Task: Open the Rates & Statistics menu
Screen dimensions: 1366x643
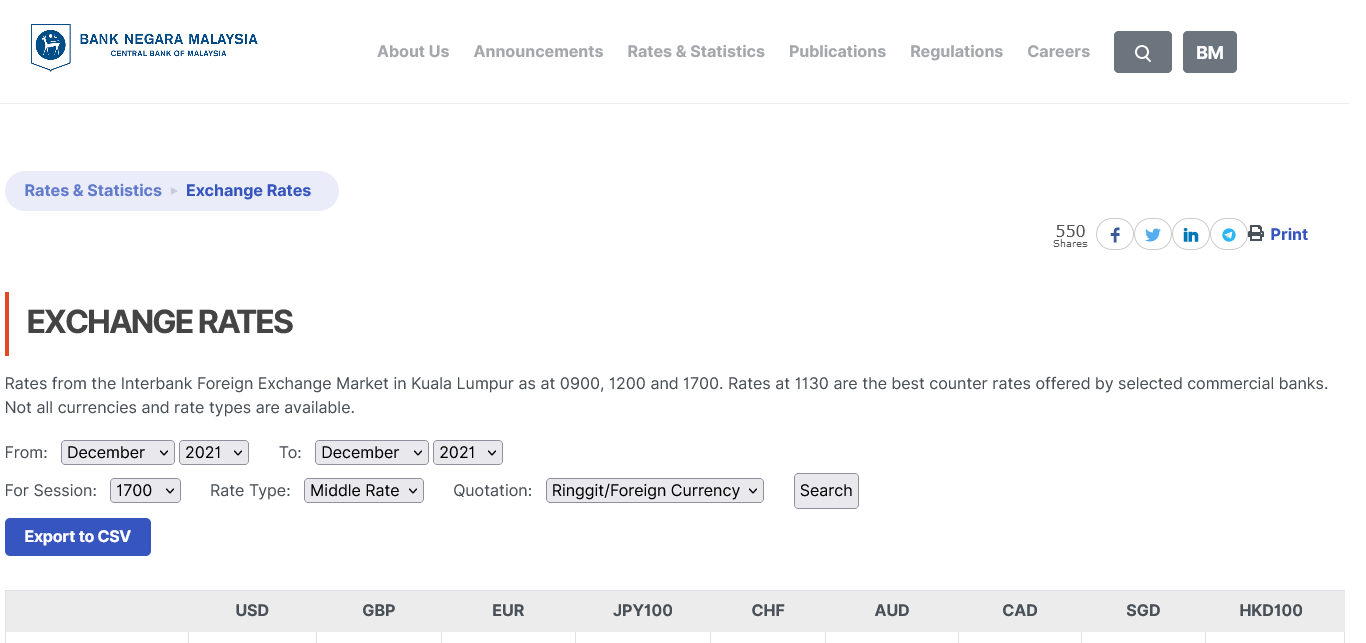Action: [x=696, y=51]
